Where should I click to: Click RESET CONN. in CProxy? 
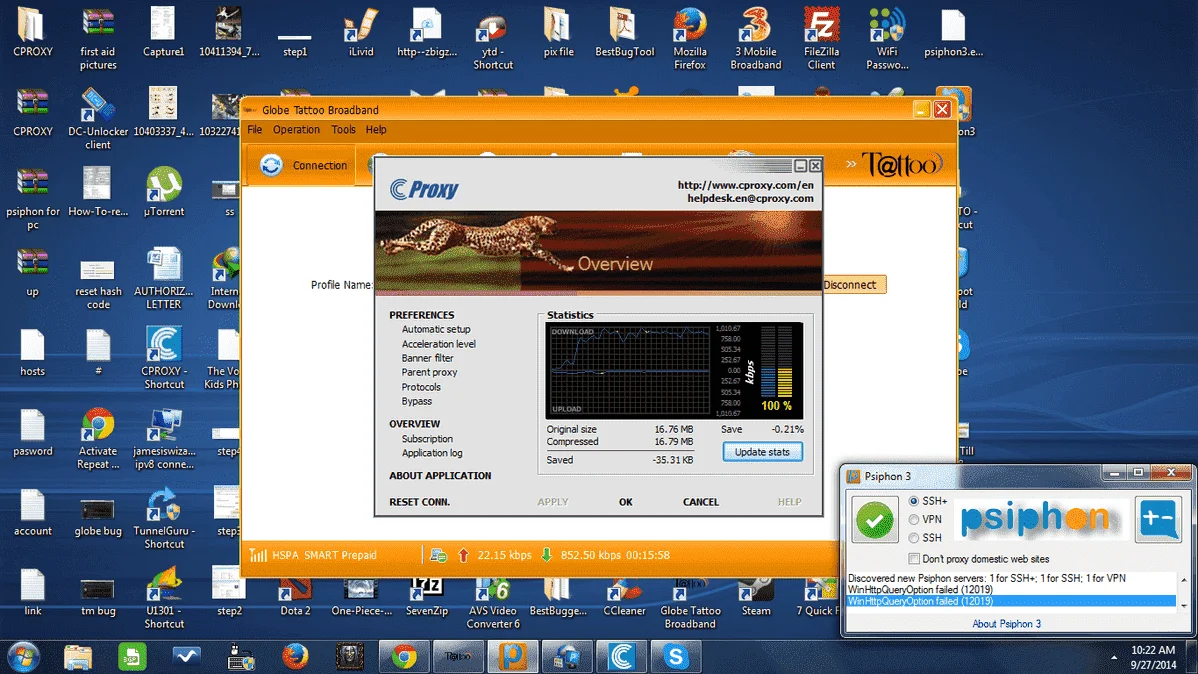pos(419,502)
